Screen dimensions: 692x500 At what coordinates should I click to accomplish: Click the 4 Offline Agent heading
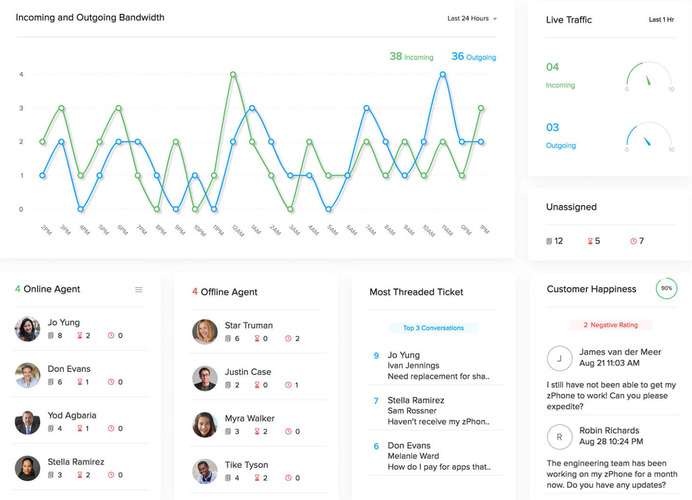pyautogui.click(x=225, y=292)
